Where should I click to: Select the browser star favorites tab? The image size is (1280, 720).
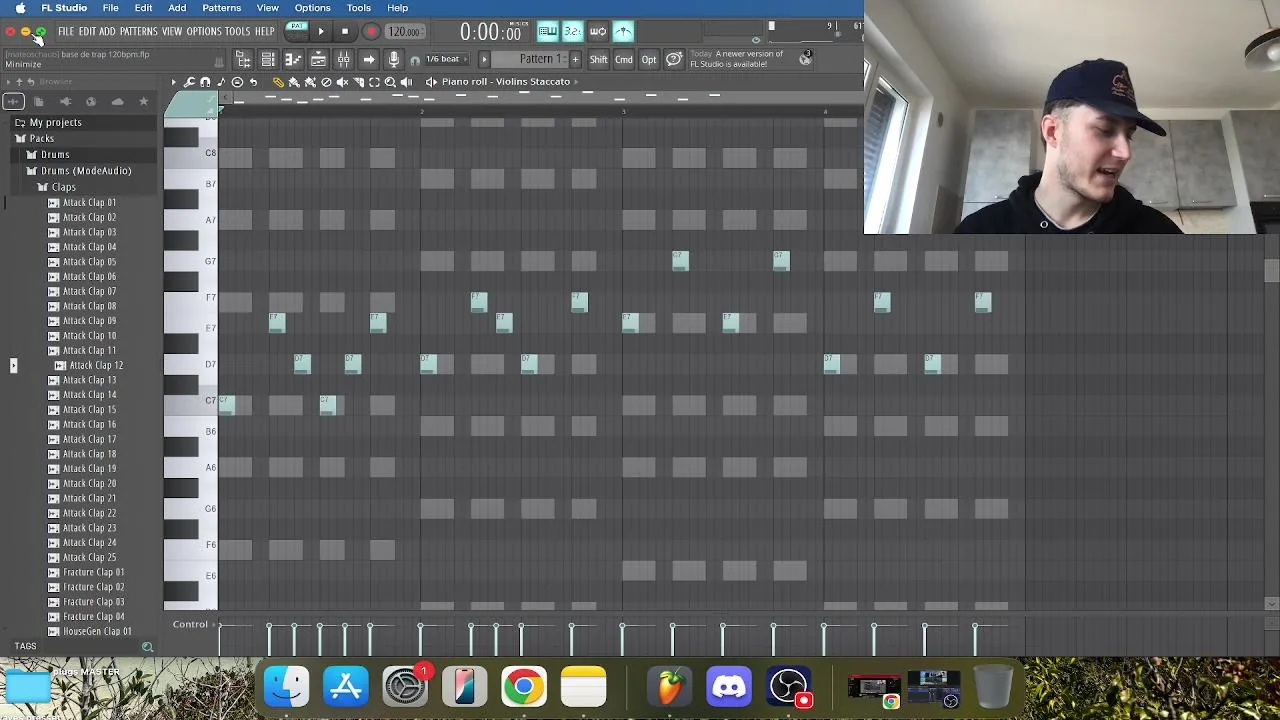tap(143, 102)
